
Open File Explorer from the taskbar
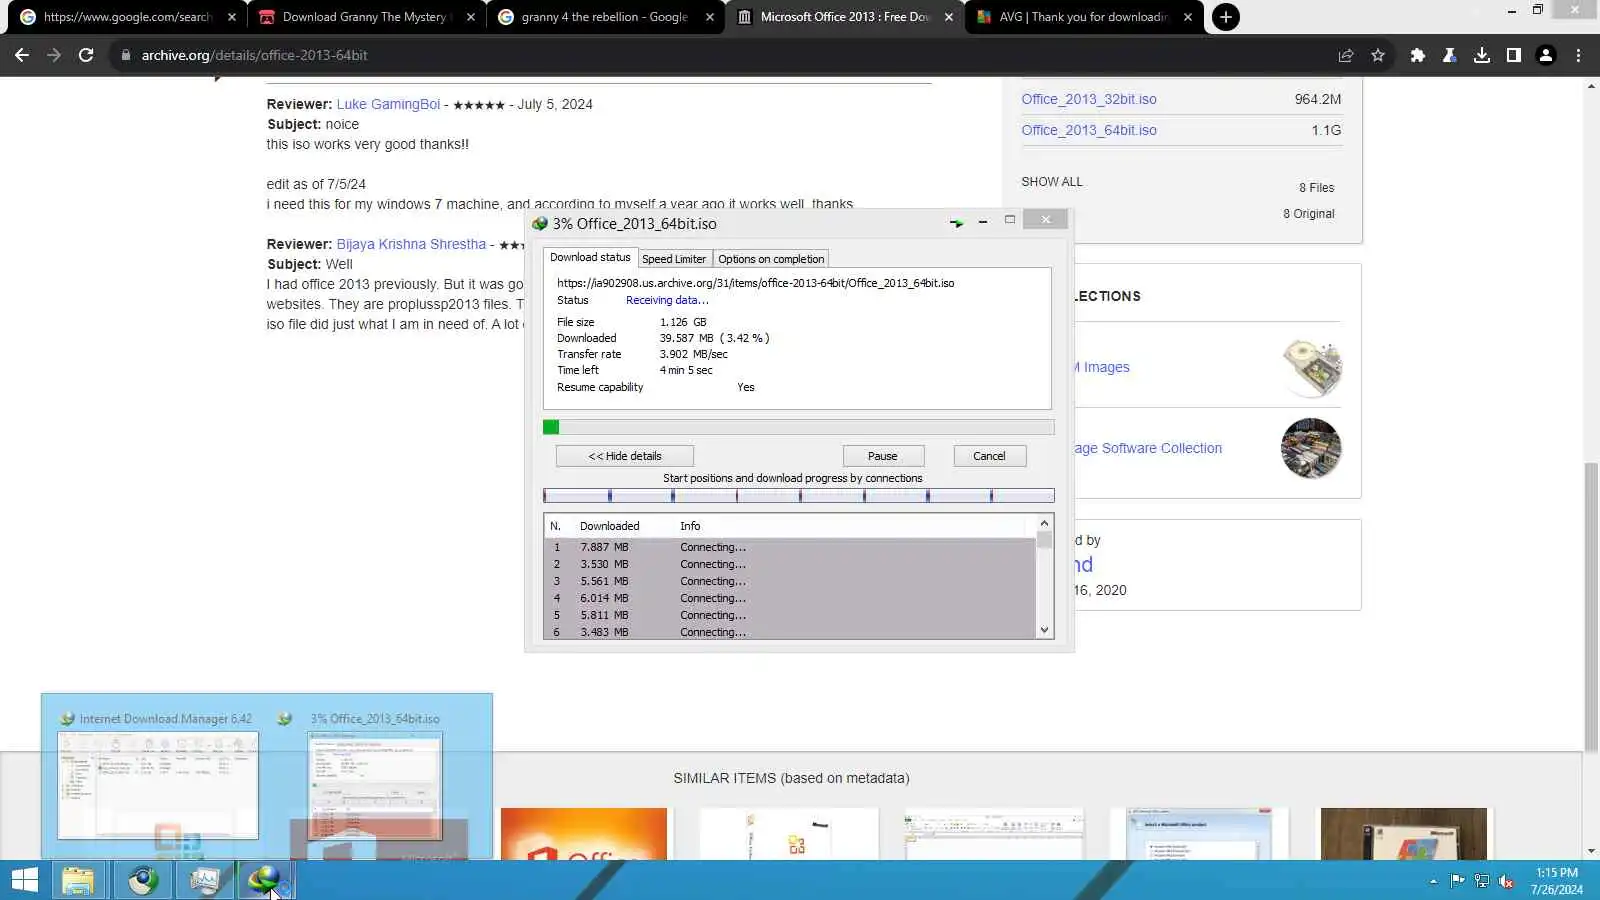[78, 880]
